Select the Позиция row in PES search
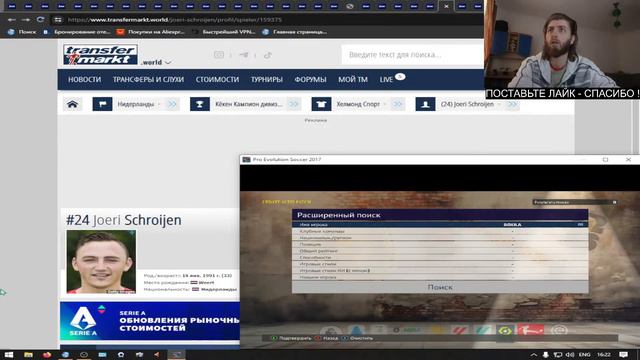 click(x=440, y=244)
